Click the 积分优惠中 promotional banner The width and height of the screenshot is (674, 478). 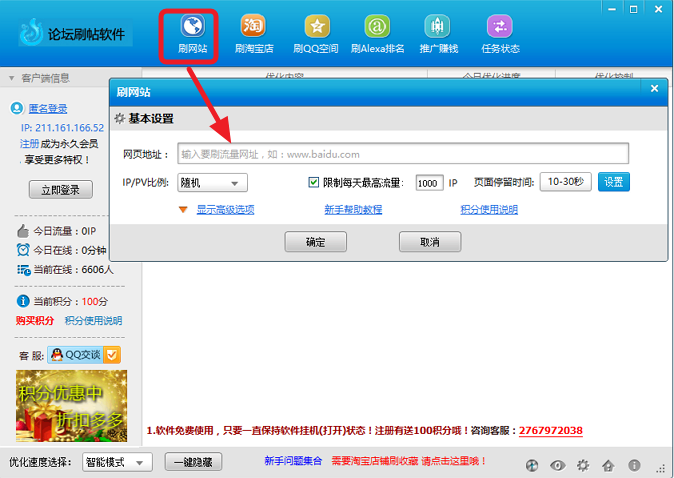tap(71, 406)
